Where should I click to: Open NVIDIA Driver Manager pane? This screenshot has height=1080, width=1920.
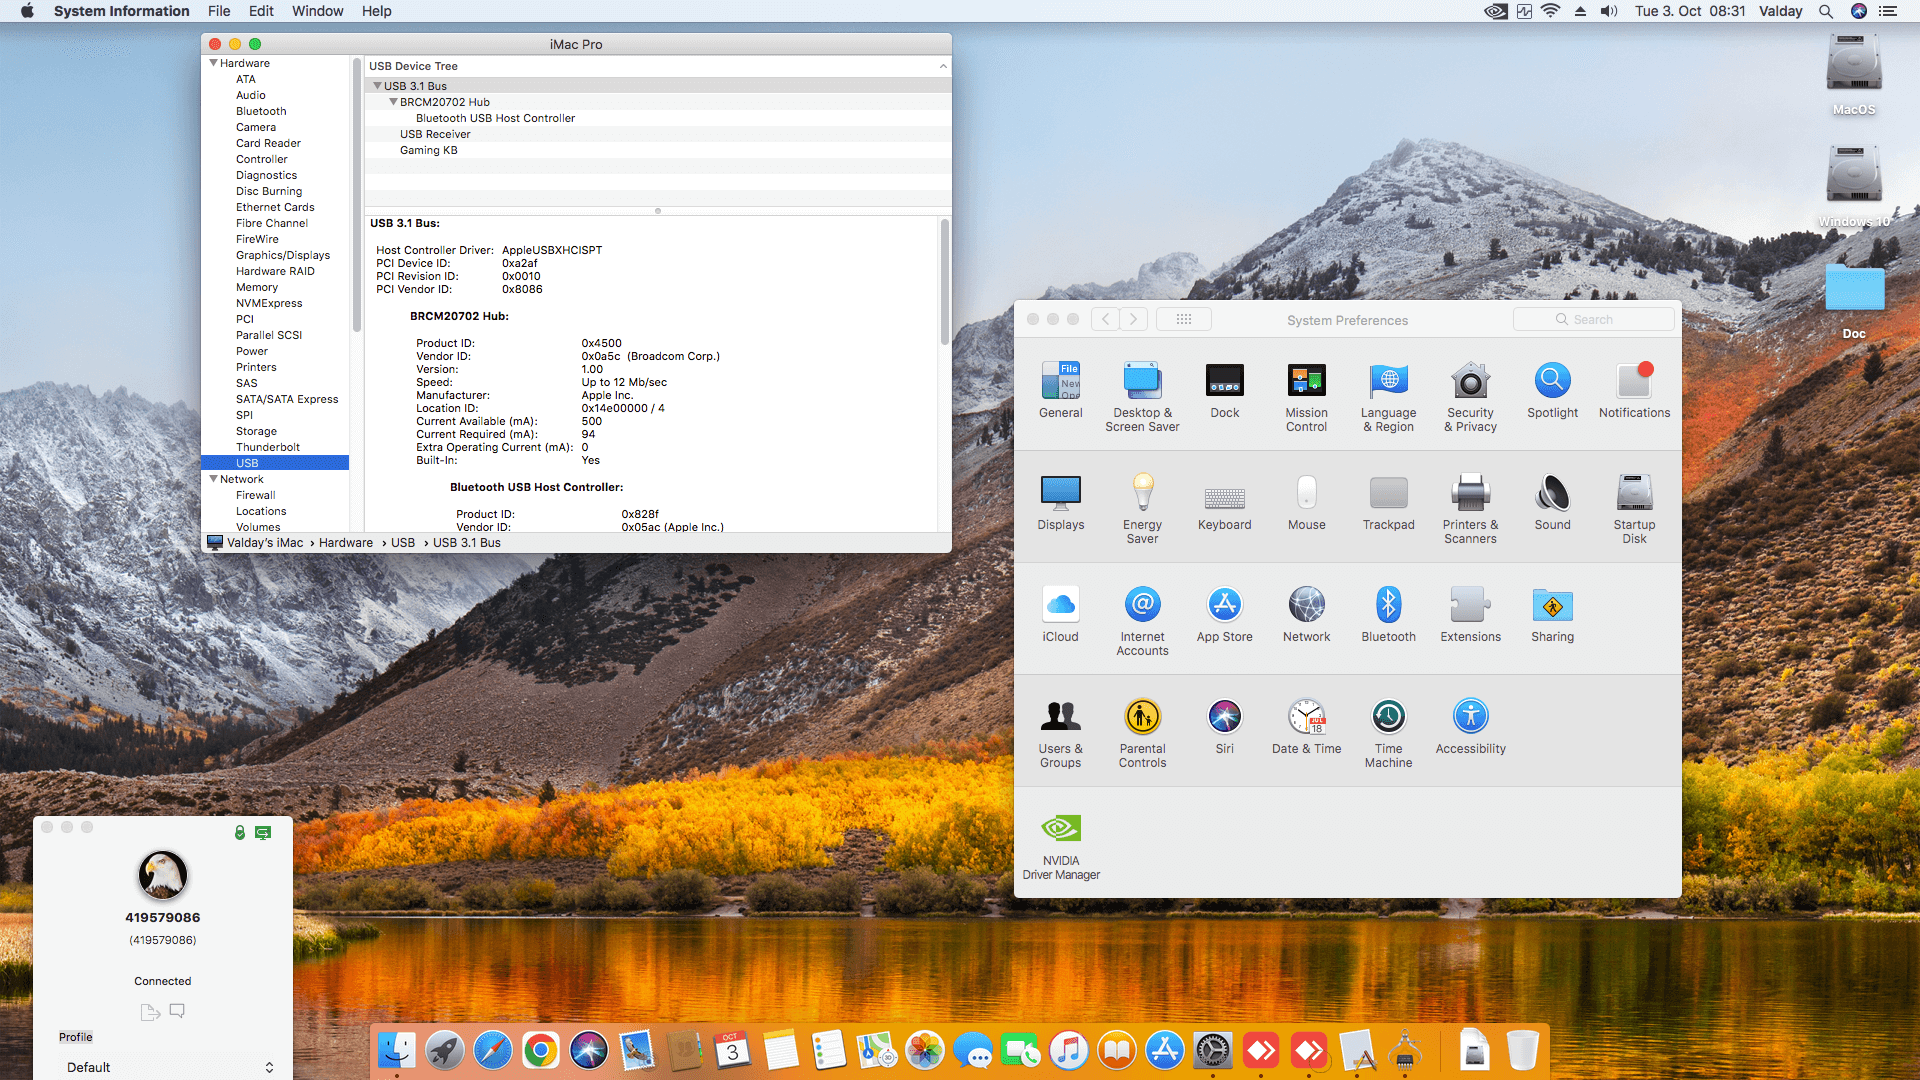point(1060,845)
